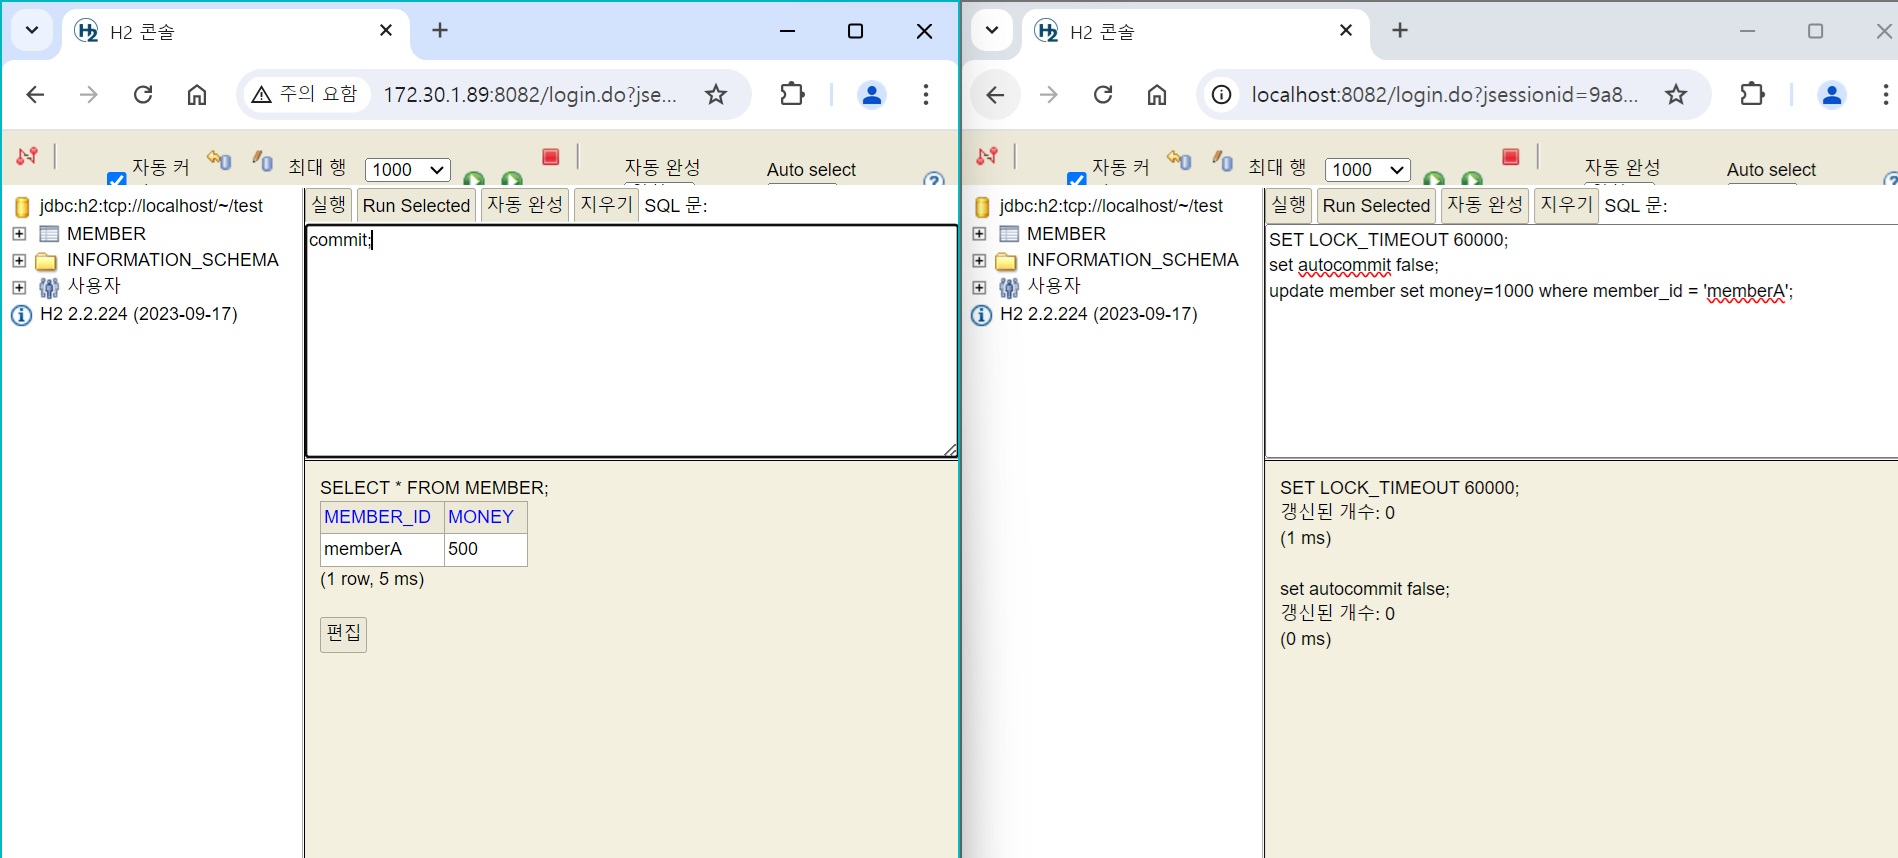Open a new tab in the right browser
Screen dimensions: 1898x858
click(1400, 30)
